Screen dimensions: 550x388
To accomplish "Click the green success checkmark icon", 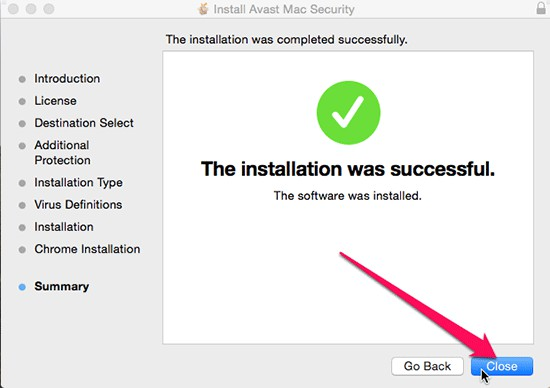I will pyautogui.click(x=348, y=113).
